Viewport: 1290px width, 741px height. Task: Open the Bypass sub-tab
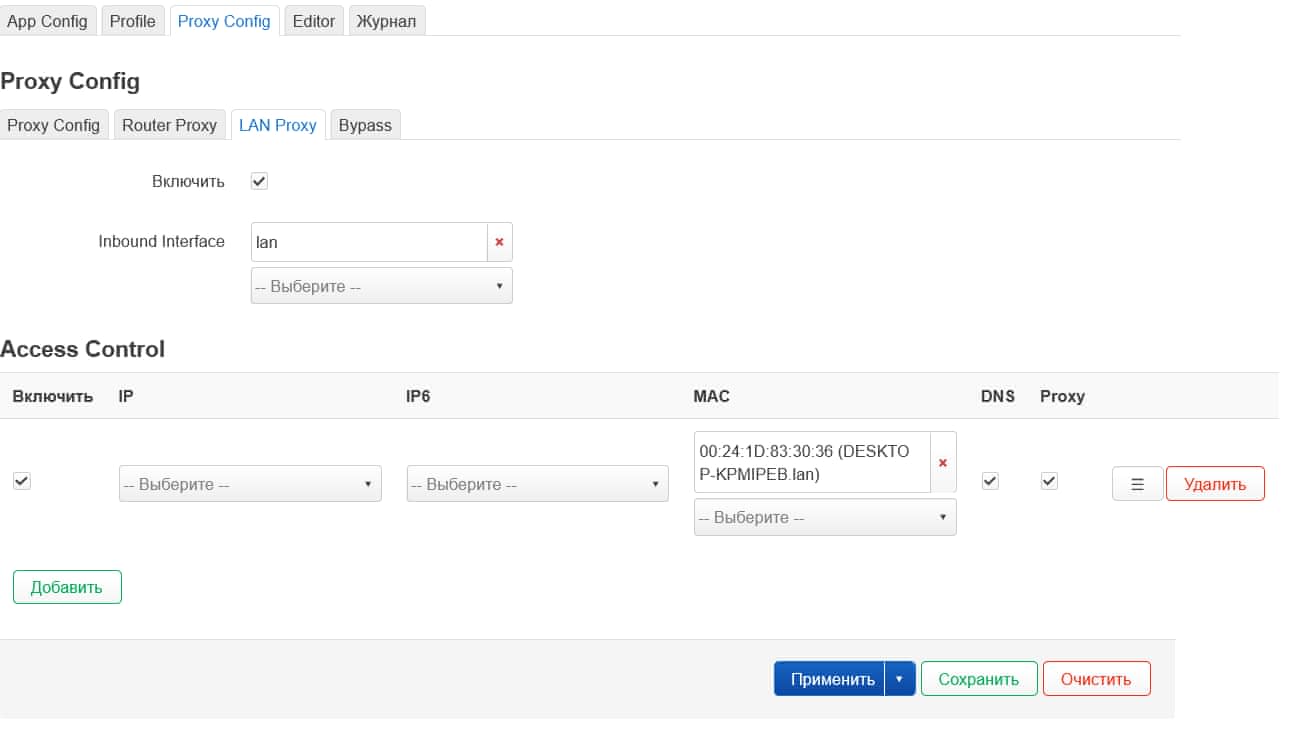tap(365, 125)
